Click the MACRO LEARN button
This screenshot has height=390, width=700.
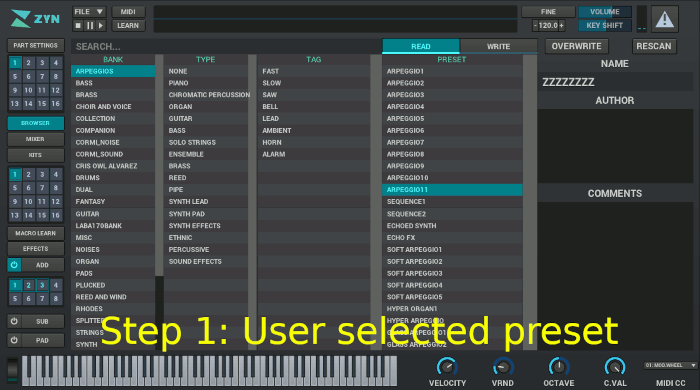36,233
